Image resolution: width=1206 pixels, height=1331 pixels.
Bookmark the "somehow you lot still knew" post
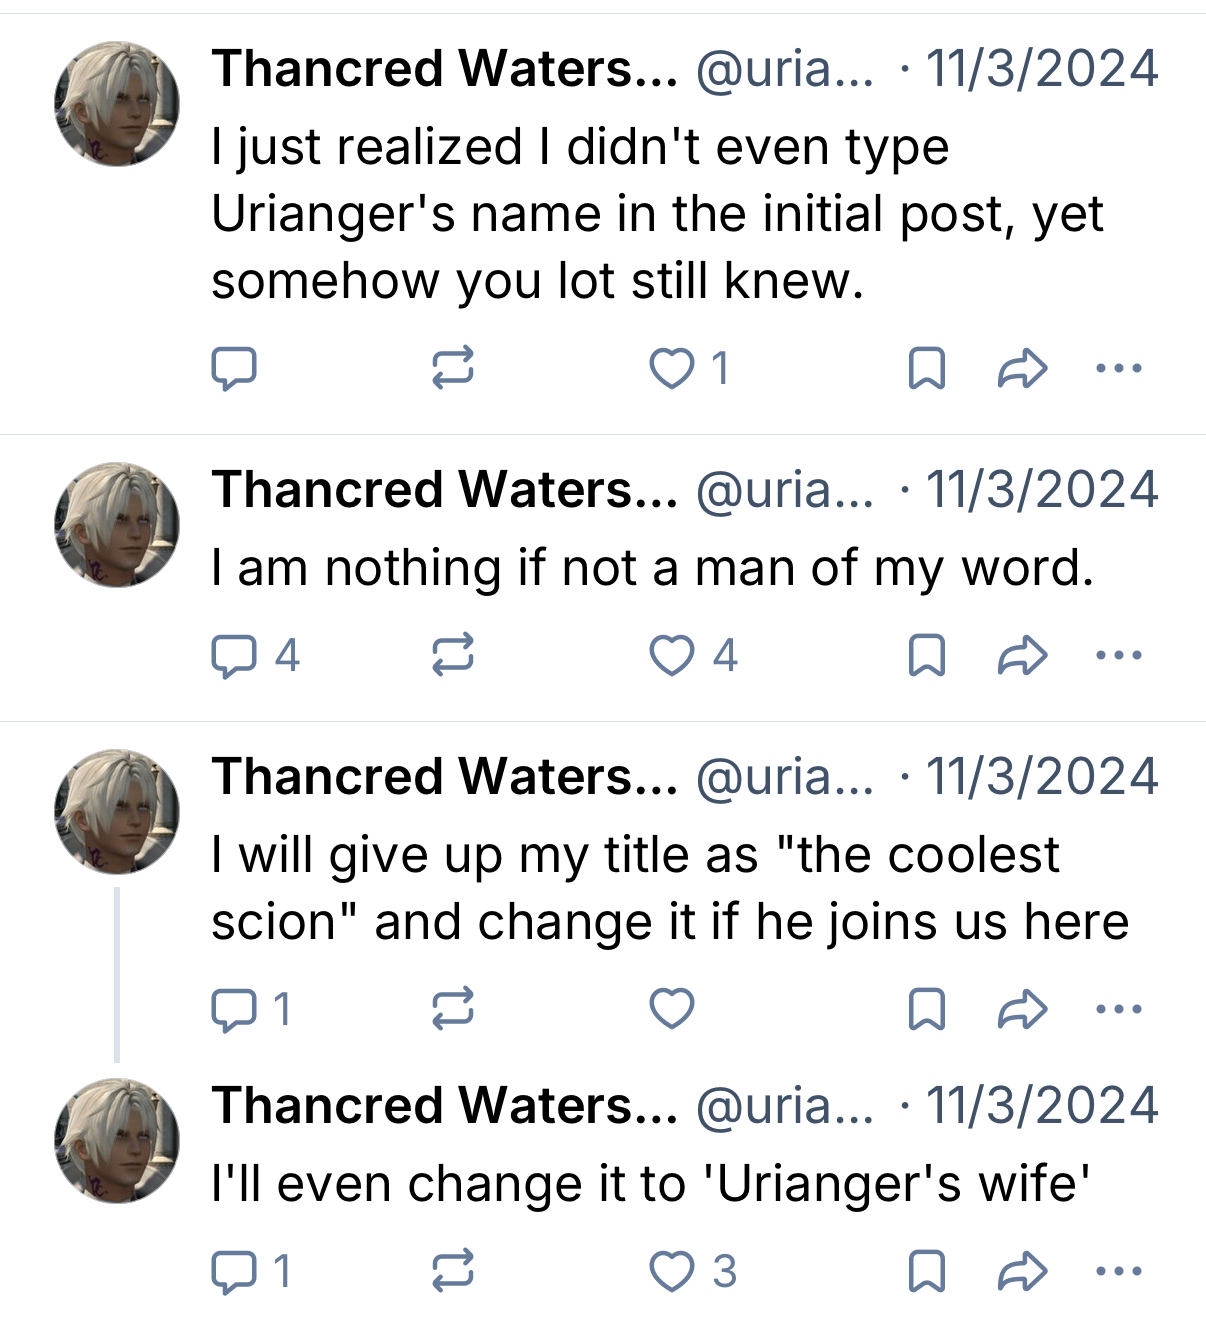click(927, 369)
